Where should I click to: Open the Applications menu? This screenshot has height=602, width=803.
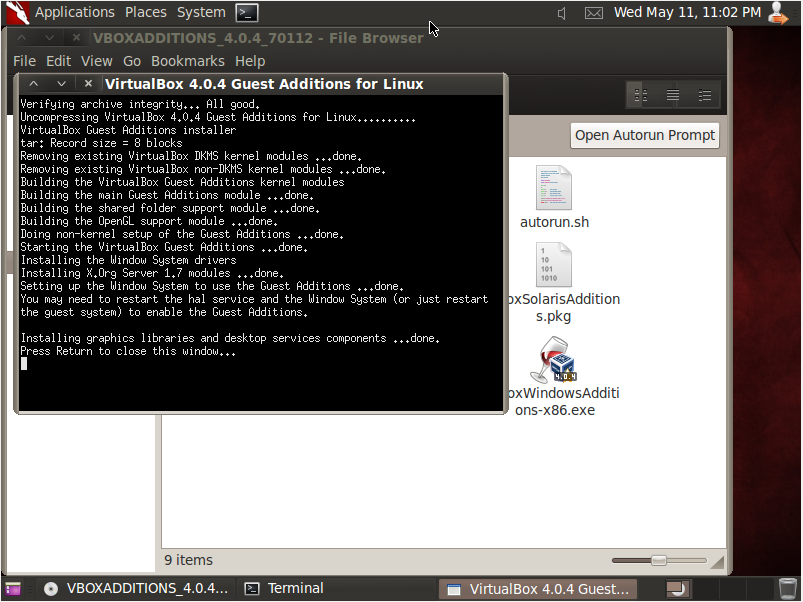75,12
